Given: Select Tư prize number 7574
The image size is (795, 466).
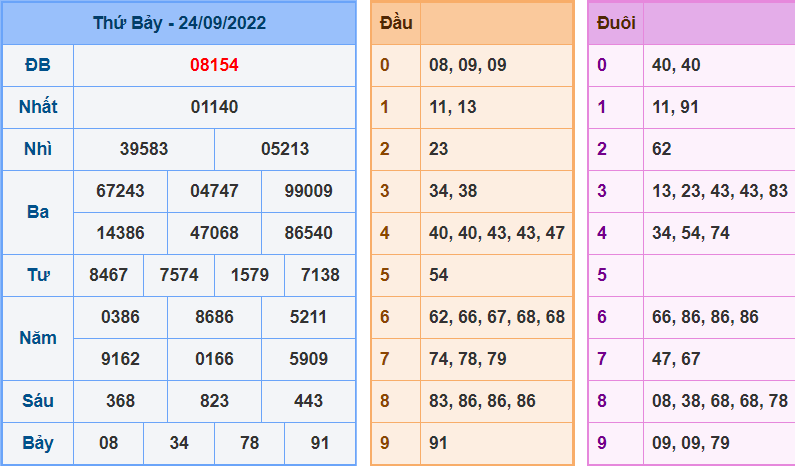Looking at the screenshot, I should click(179, 275).
